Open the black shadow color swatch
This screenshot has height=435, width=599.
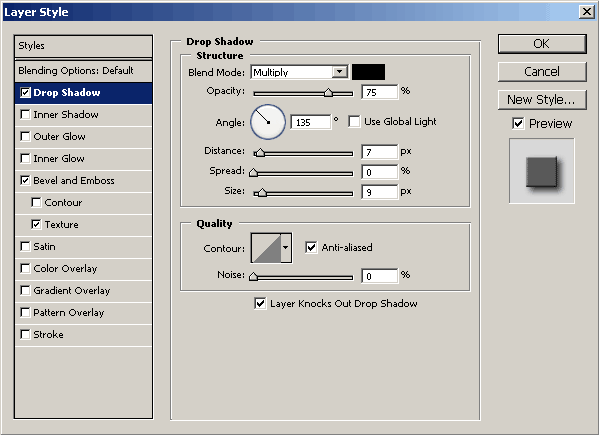[x=368, y=72]
